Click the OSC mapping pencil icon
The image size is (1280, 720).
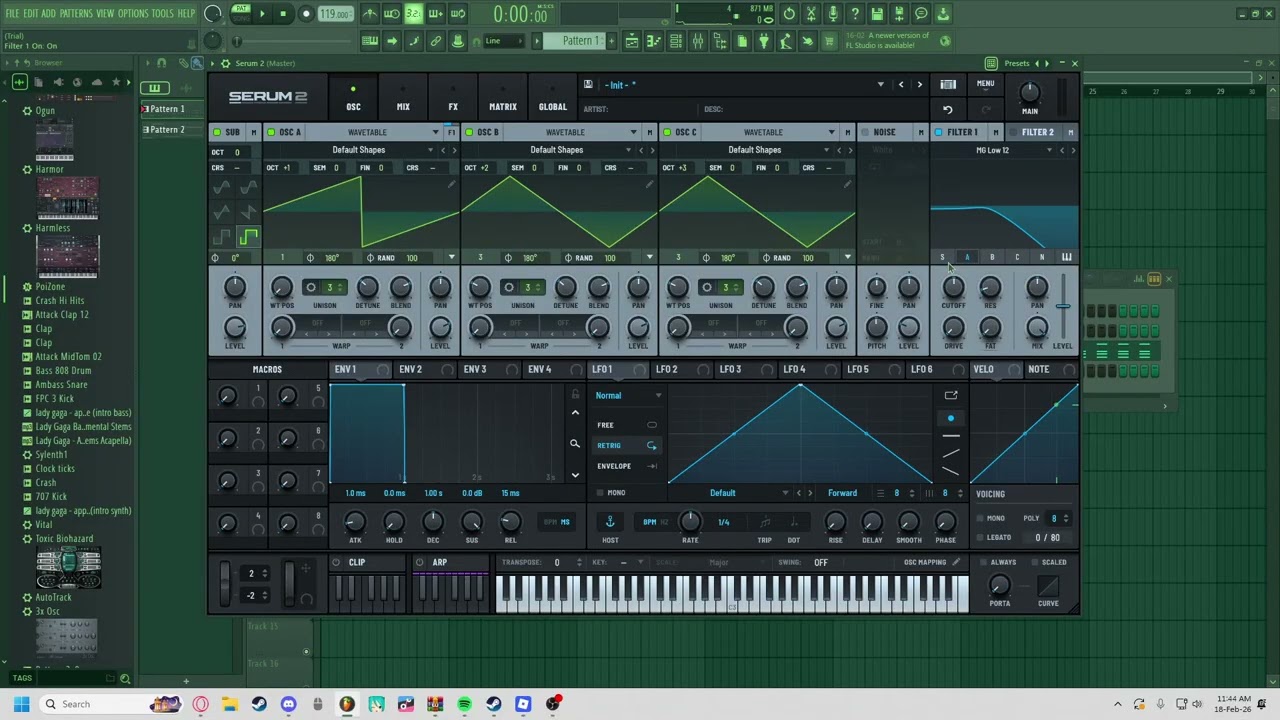(x=957, y=562)
